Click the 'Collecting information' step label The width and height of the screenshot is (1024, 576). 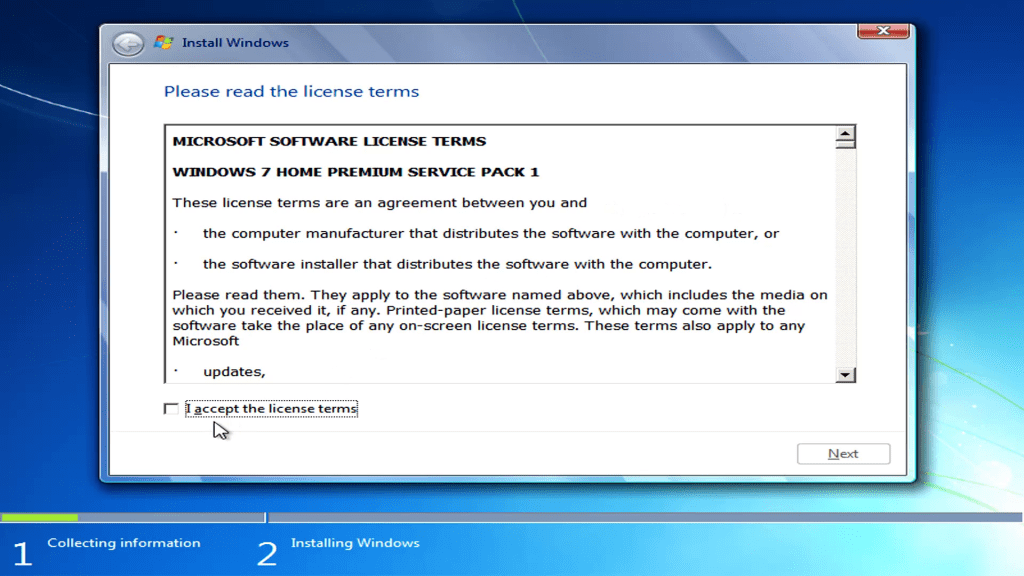click(x=123, y=543)
